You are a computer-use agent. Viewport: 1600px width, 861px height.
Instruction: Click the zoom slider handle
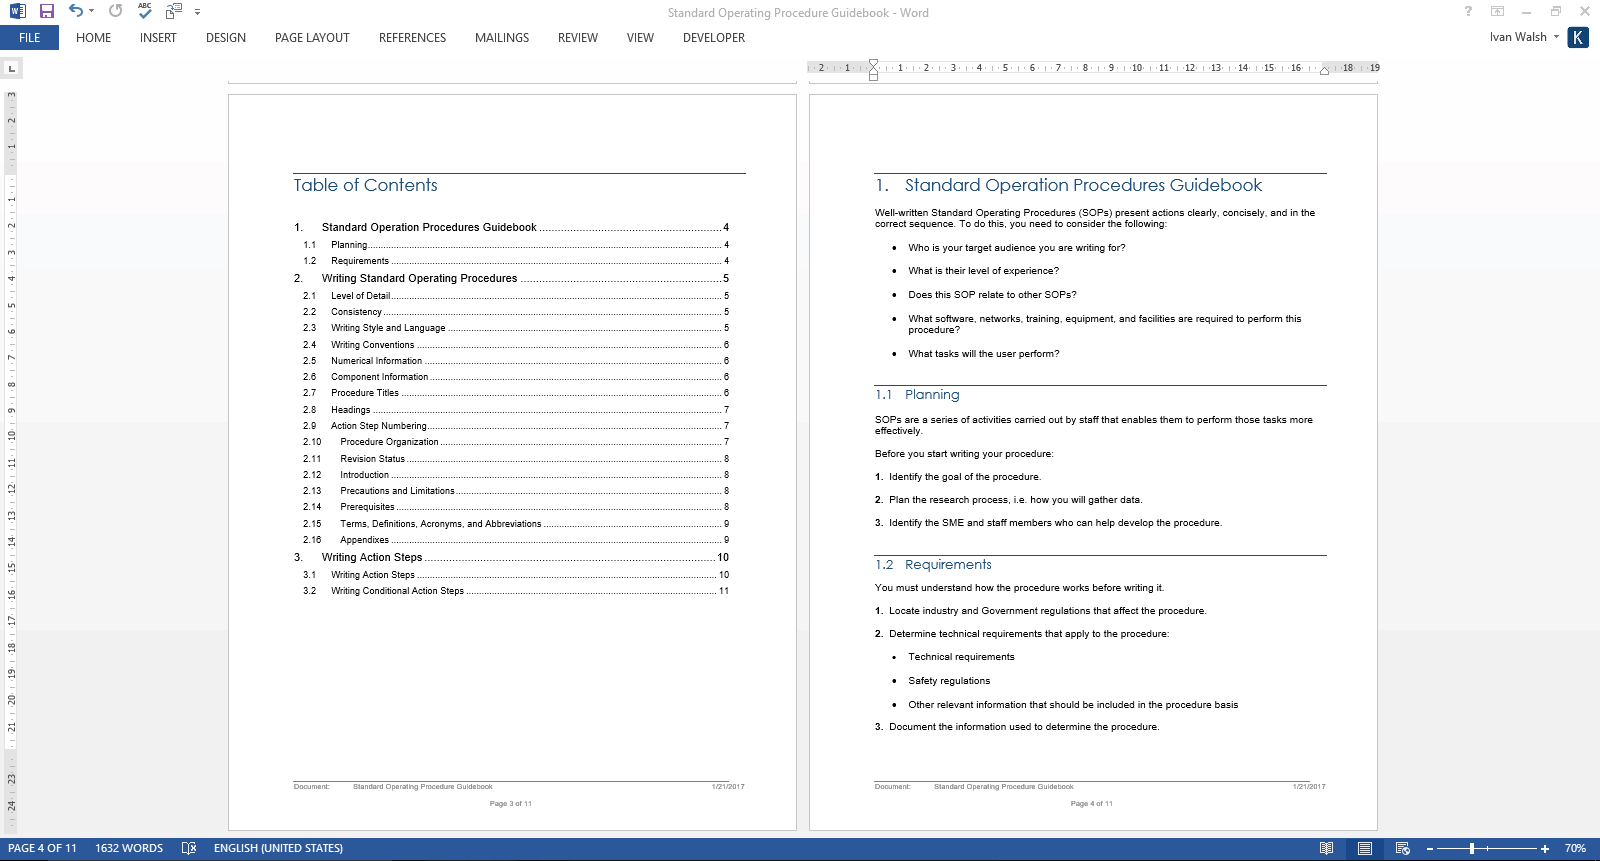[1472, 849]
